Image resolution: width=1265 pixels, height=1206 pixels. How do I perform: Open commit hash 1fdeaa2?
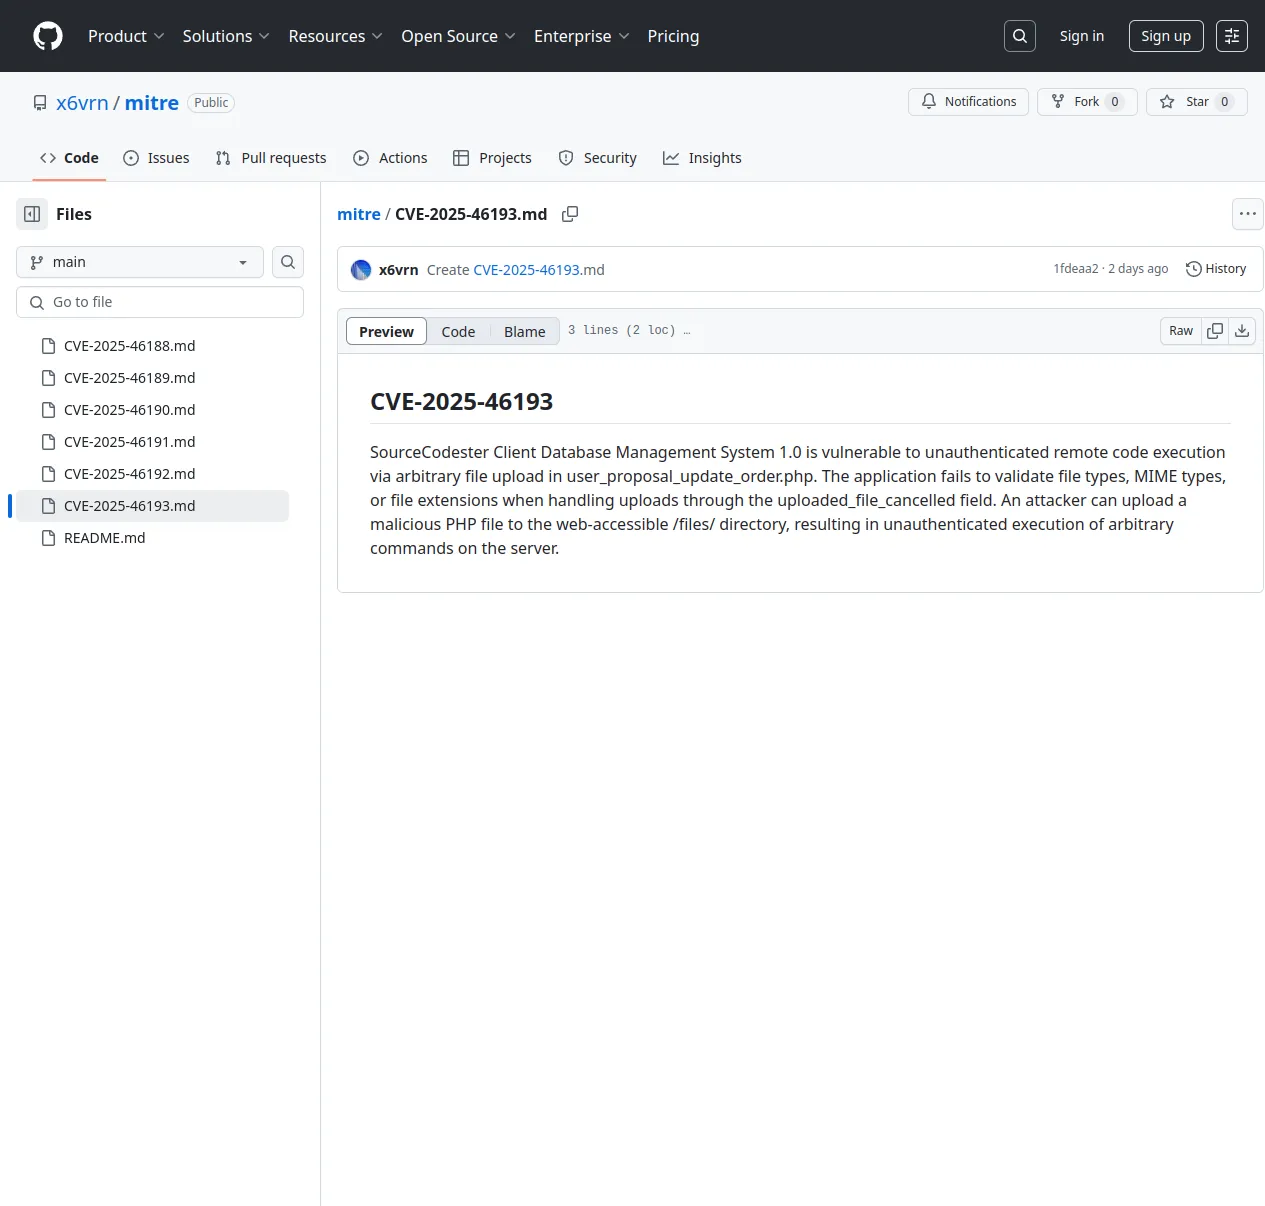pyautogui.click(x=1076, y=269)
